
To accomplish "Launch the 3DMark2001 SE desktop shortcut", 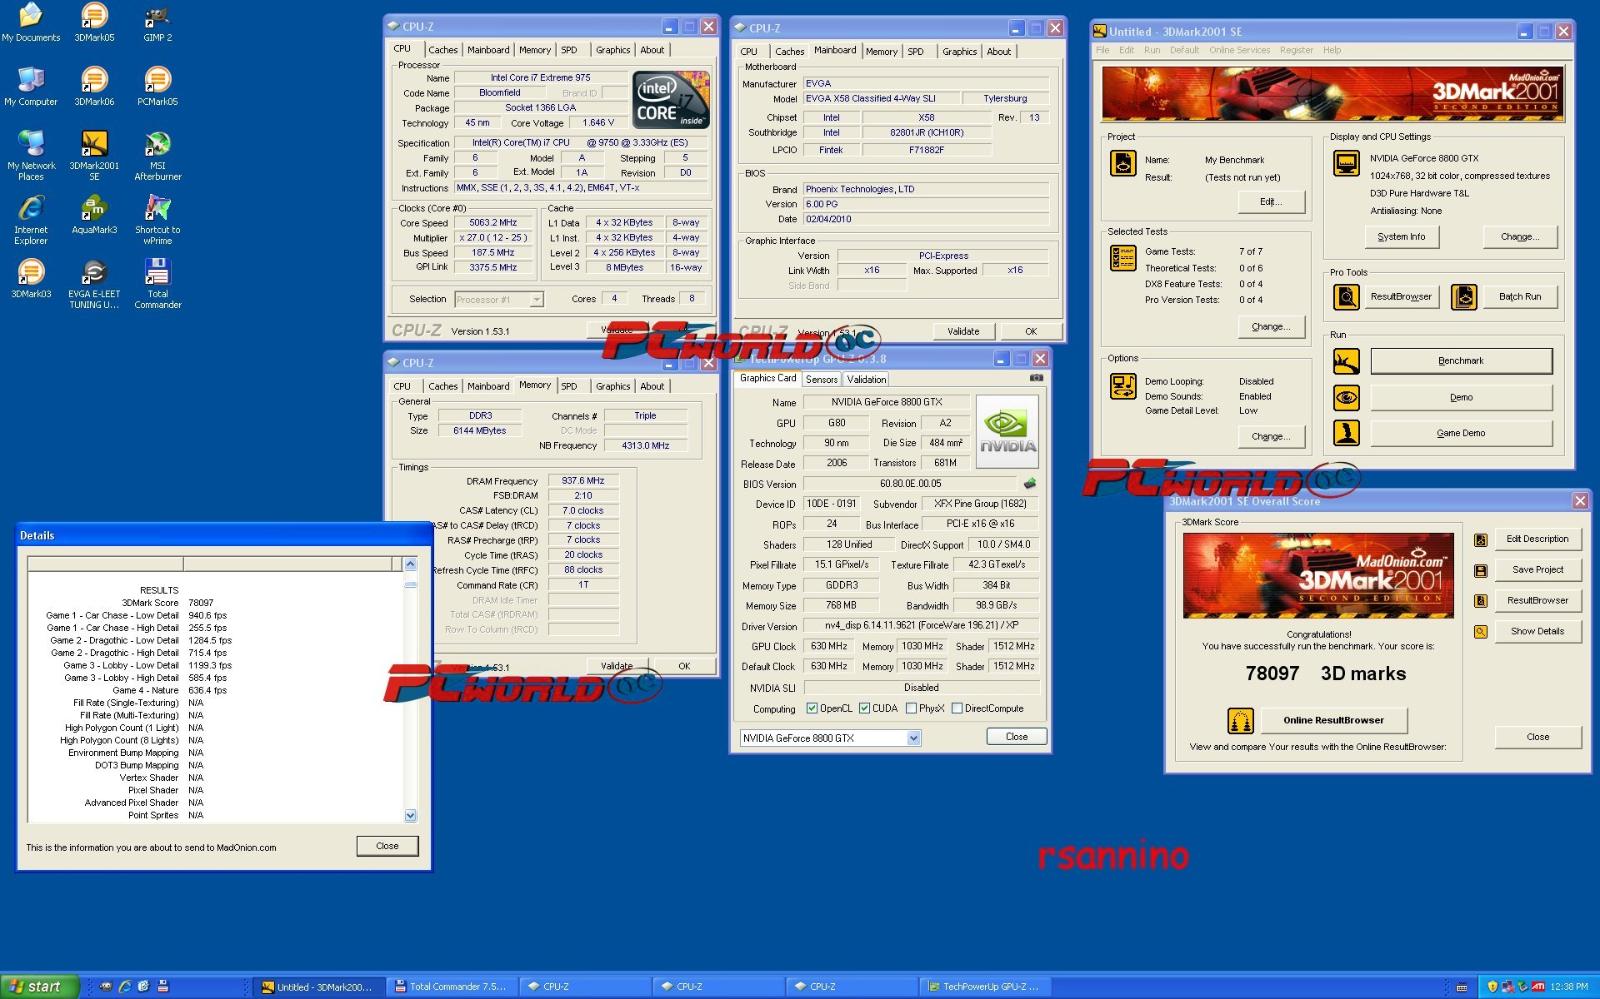I will pos(94,156).
